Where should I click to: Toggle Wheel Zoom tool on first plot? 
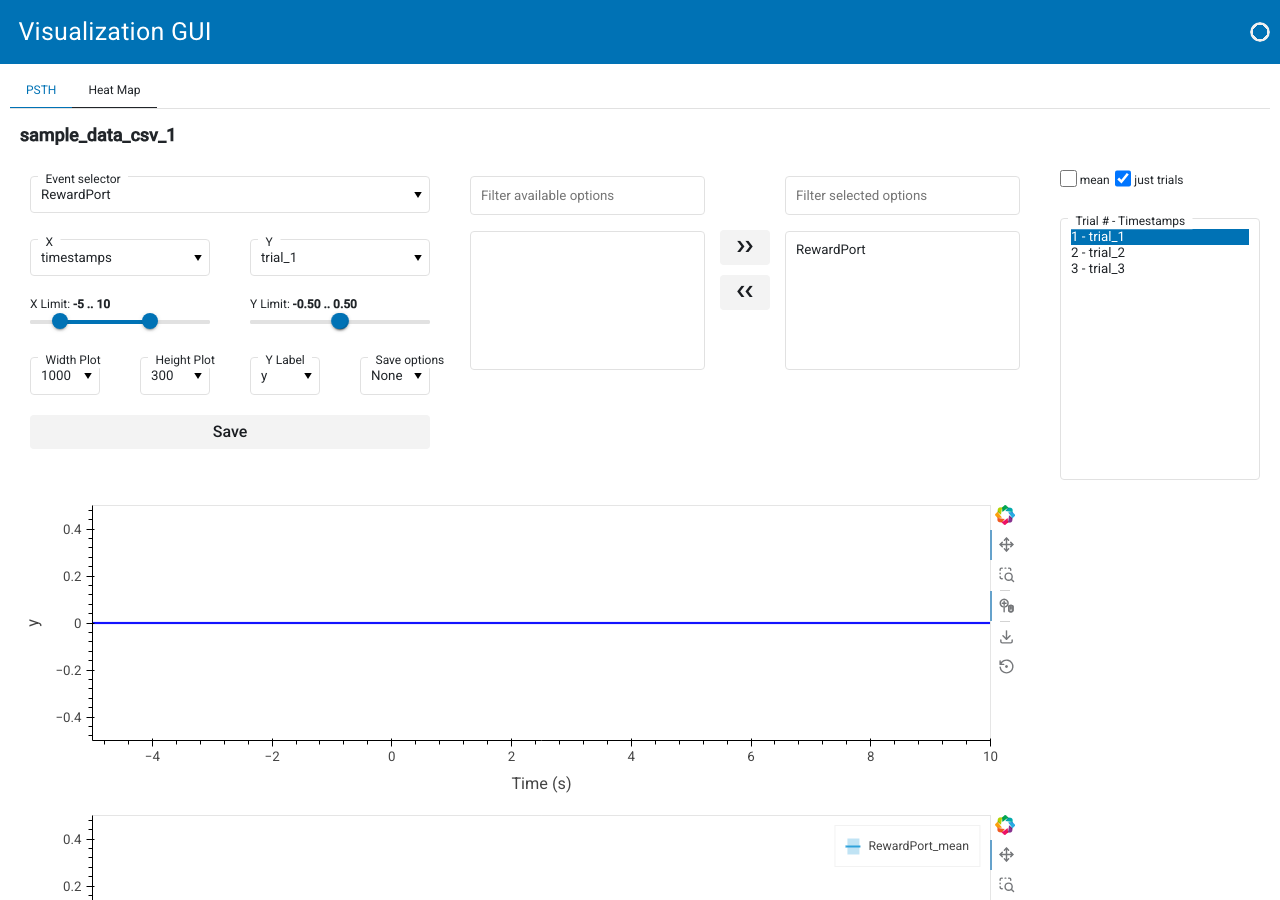coord(1006,606)
